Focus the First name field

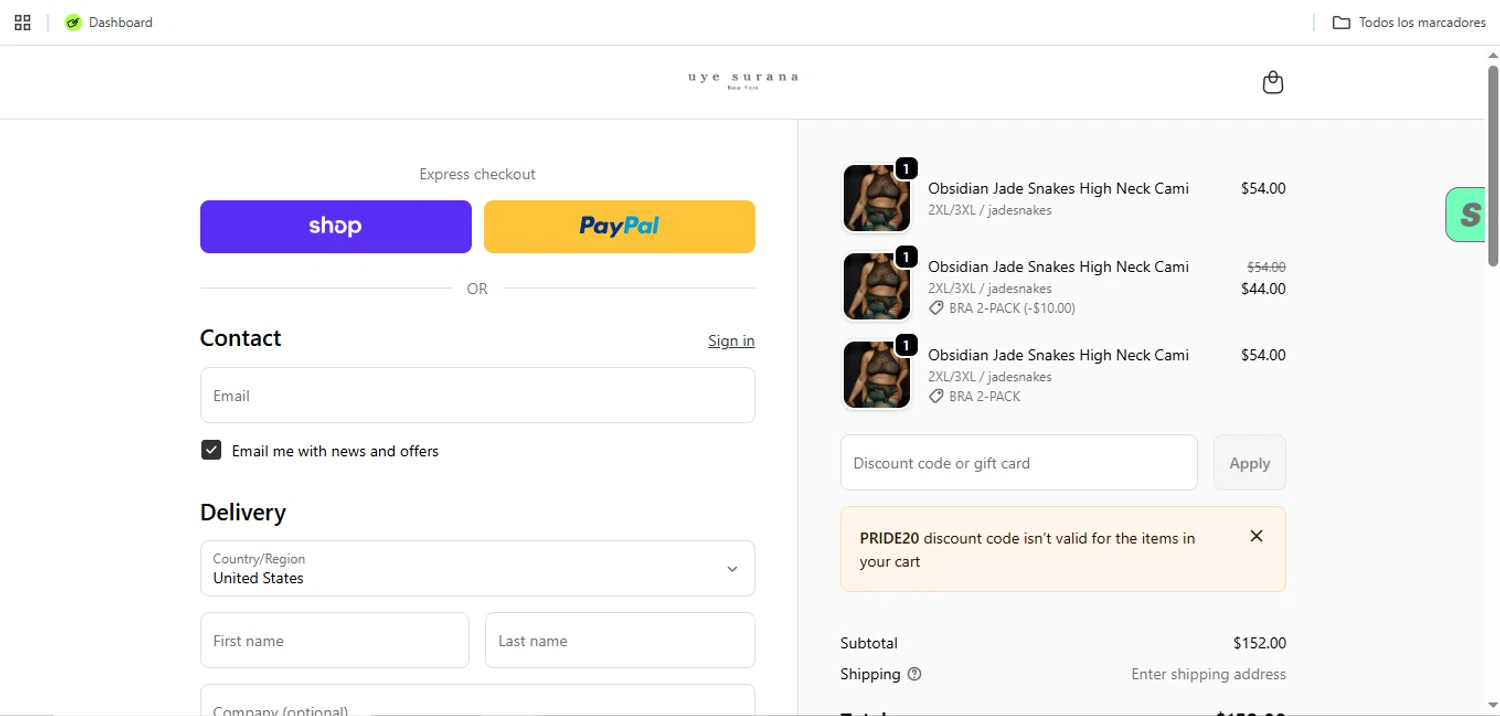coord(334,640)
